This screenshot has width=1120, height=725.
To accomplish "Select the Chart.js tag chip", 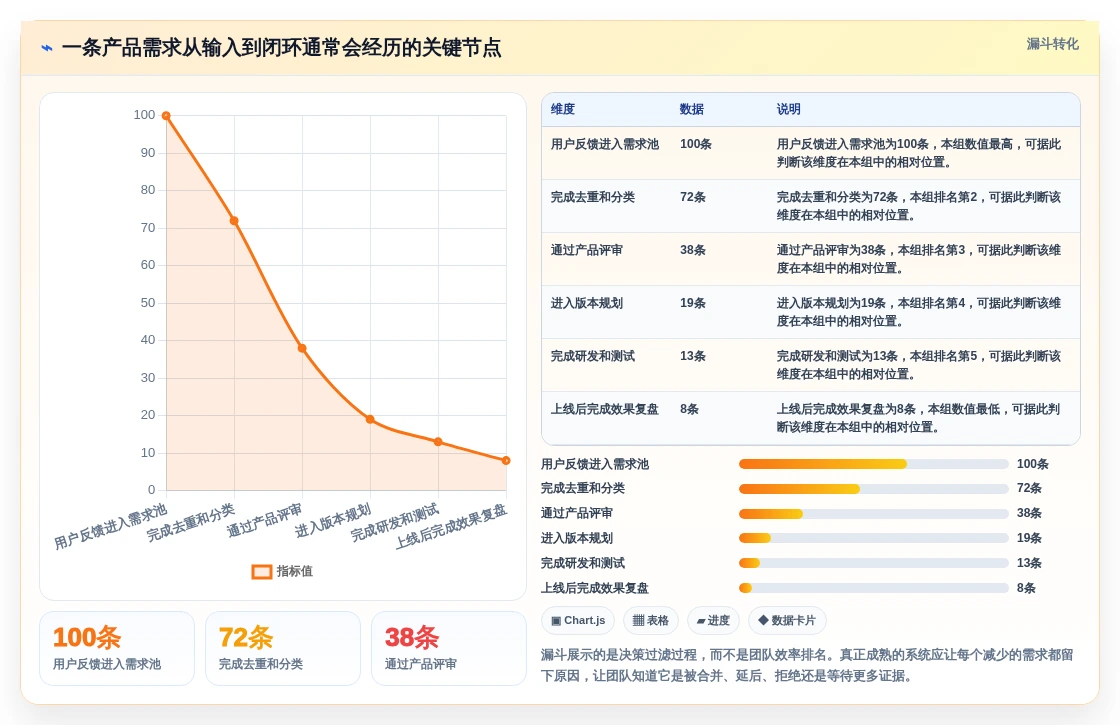I will coord(578,620).
